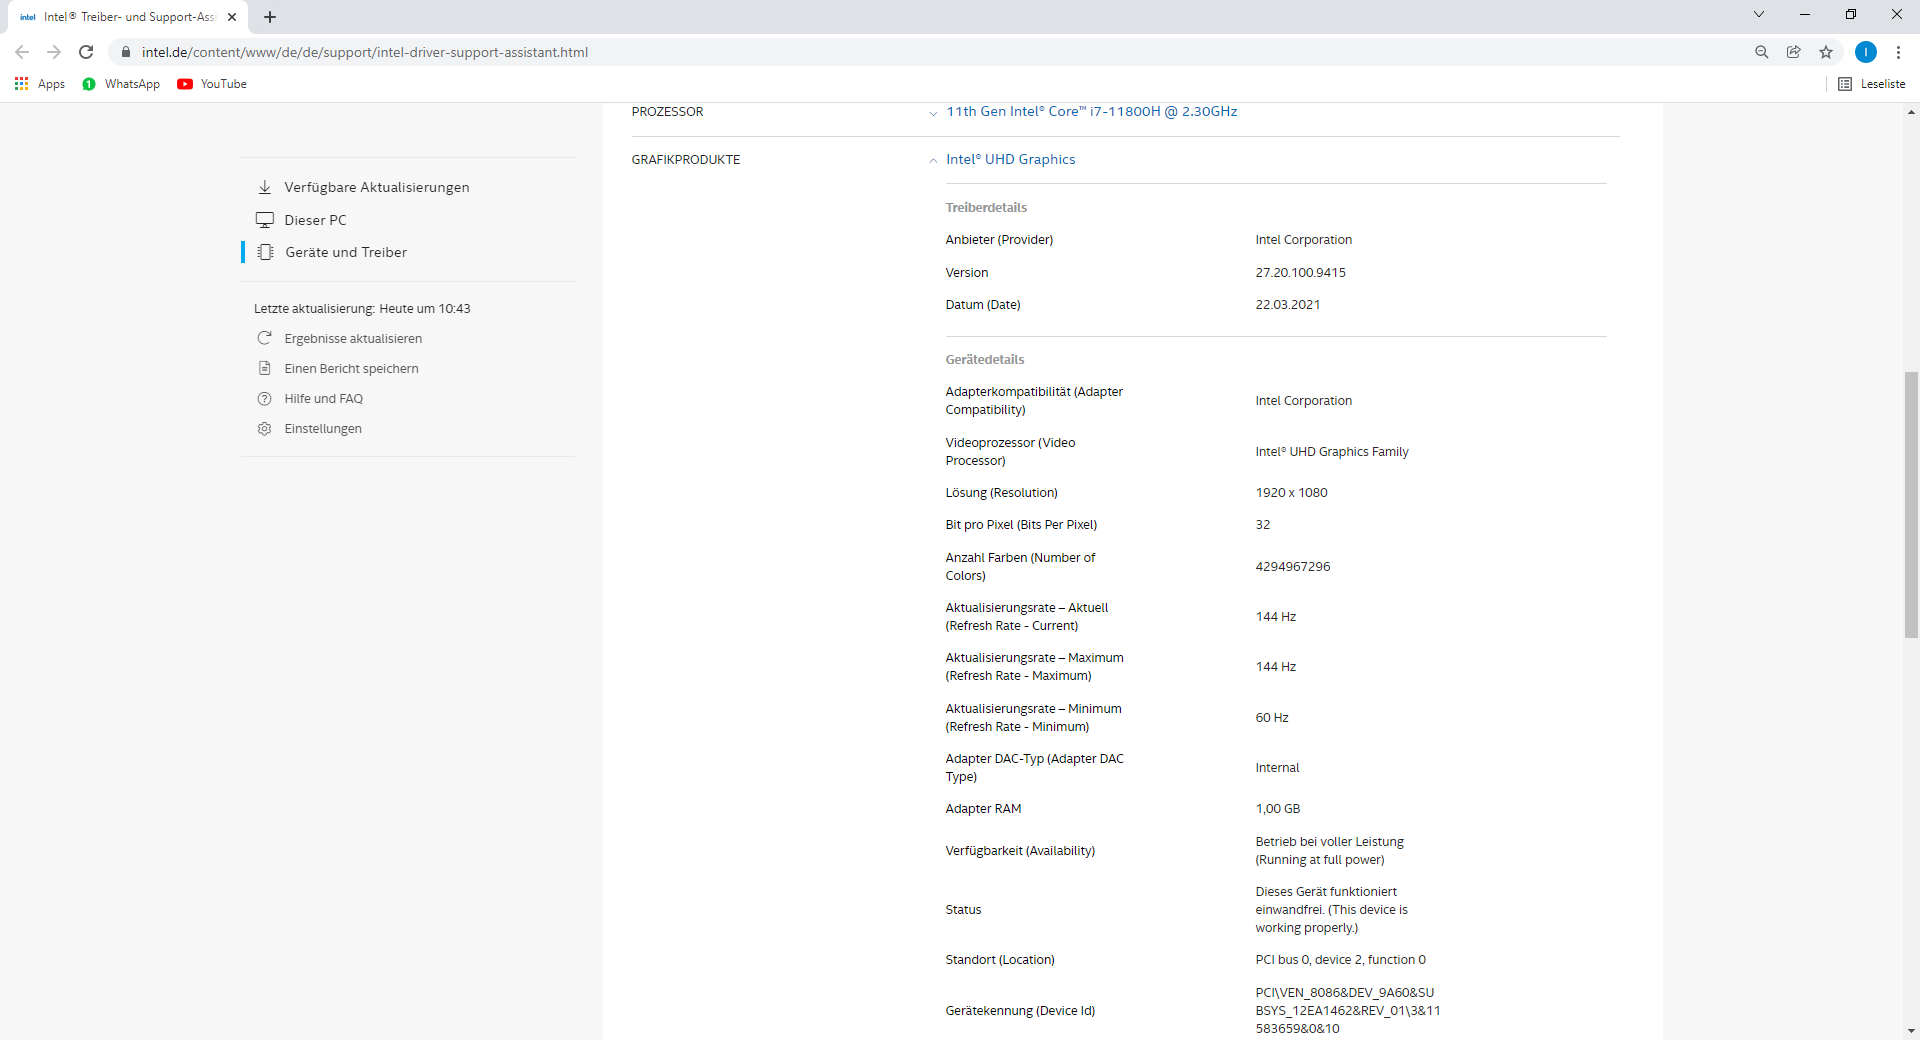
Task: Select Dieser PC in sidebar
Action: [315, 220]
